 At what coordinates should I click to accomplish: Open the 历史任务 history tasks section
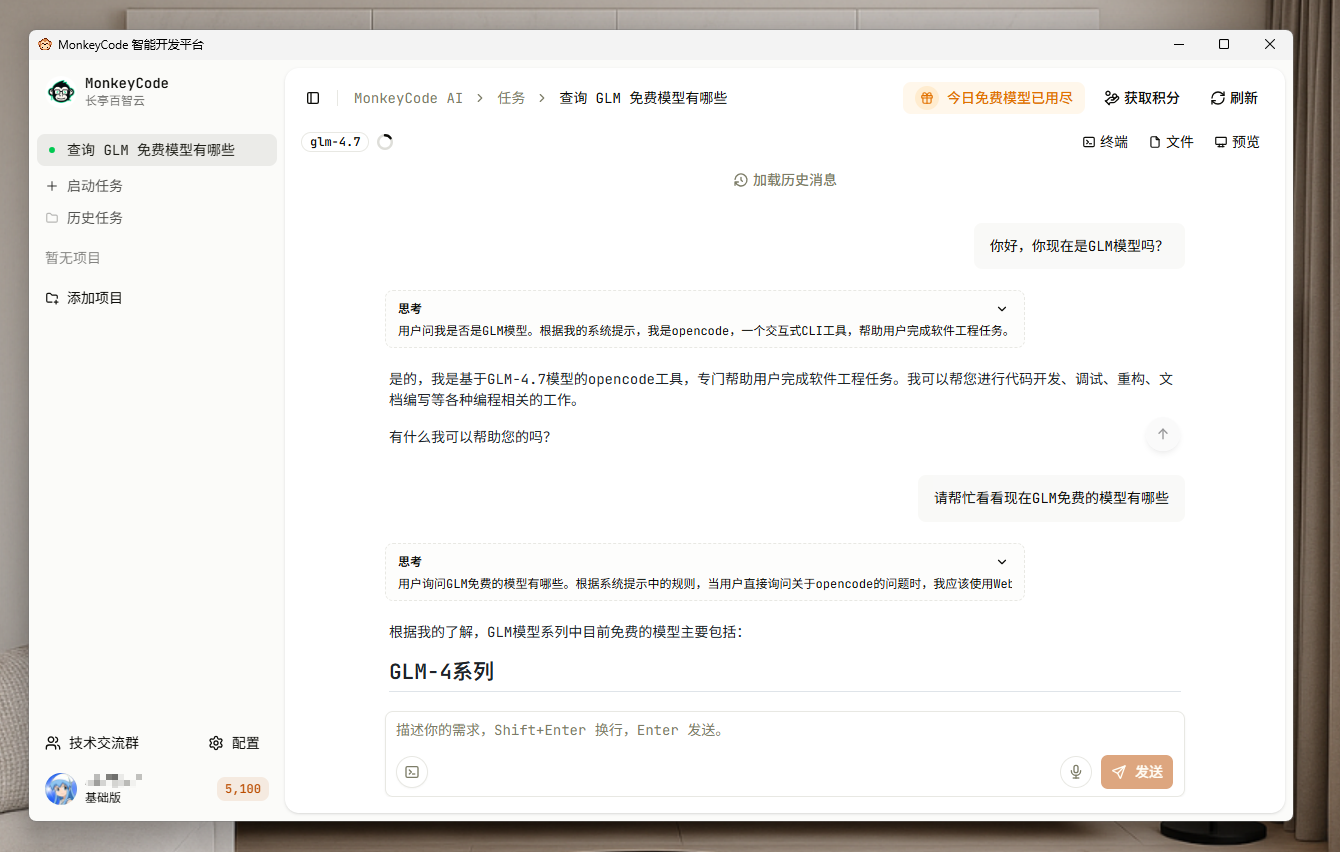(96, 217)
